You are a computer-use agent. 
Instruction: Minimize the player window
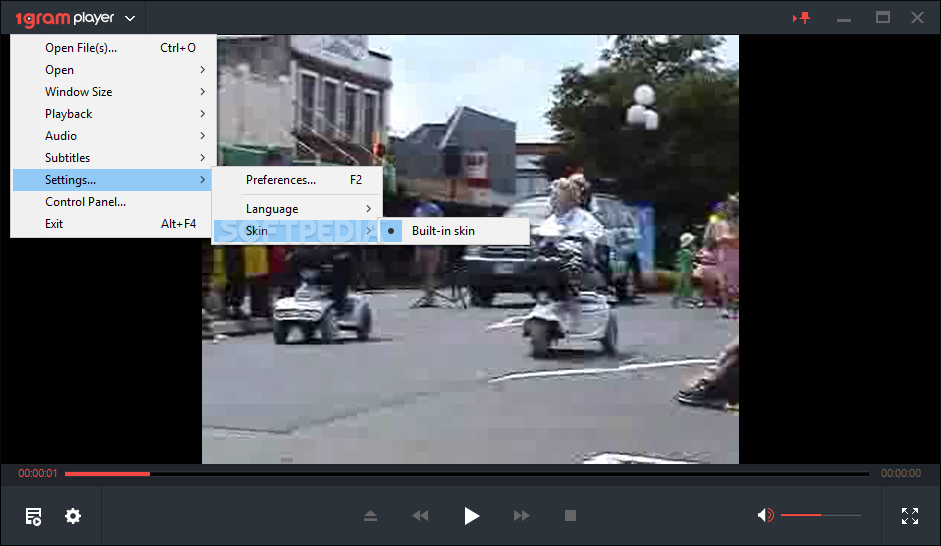point(844,20)
